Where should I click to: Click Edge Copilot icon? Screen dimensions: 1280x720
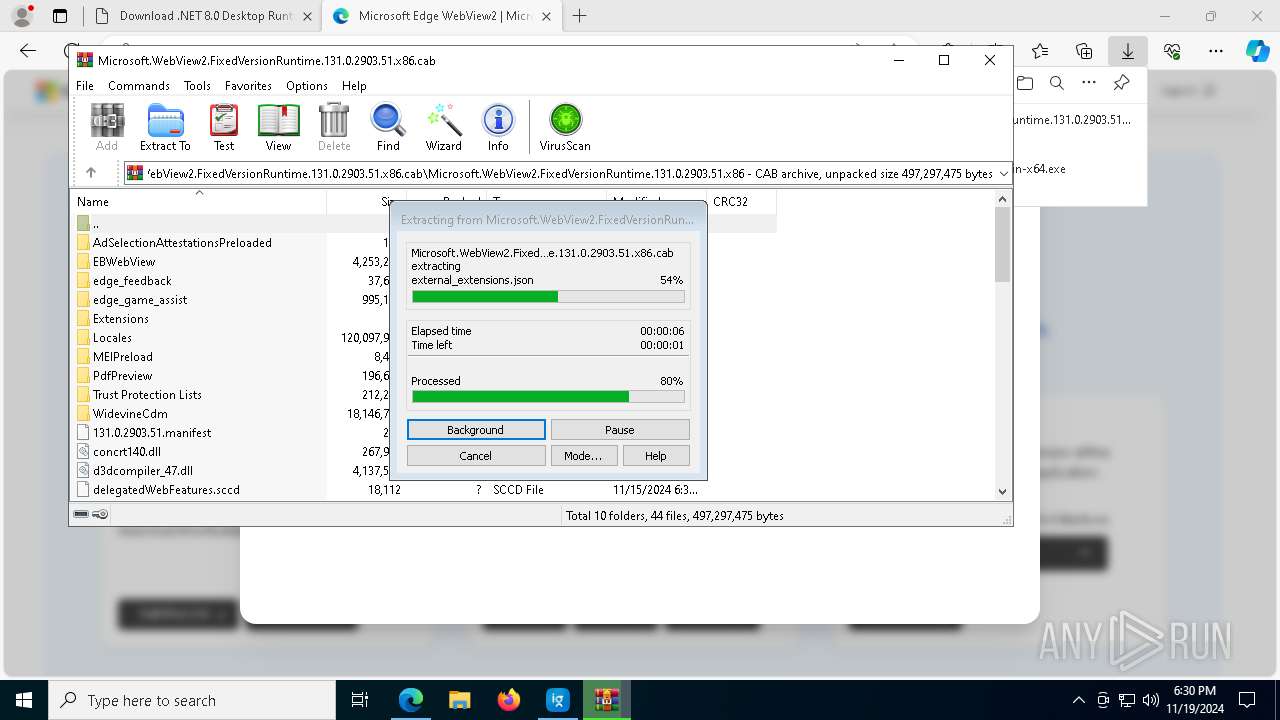[1257, 51]
